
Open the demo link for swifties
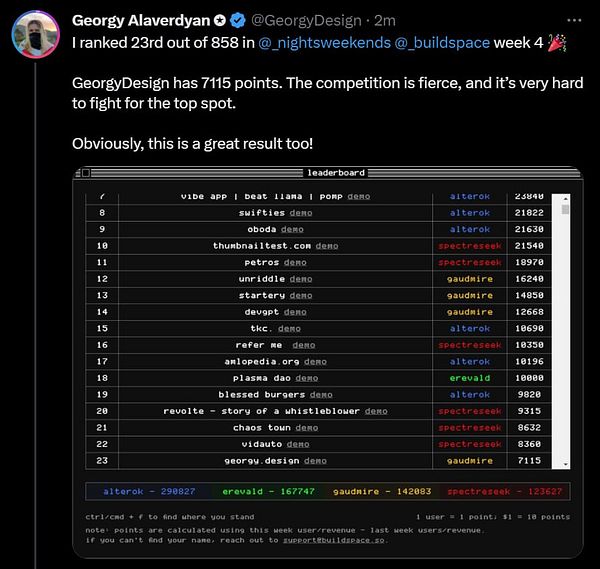(x=300, y=213)
